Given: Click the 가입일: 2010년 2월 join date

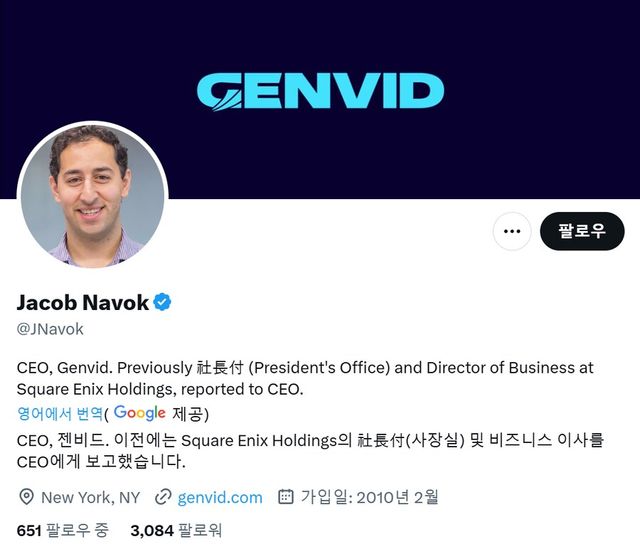Looking at the screenshot, I should click(369, 497).
